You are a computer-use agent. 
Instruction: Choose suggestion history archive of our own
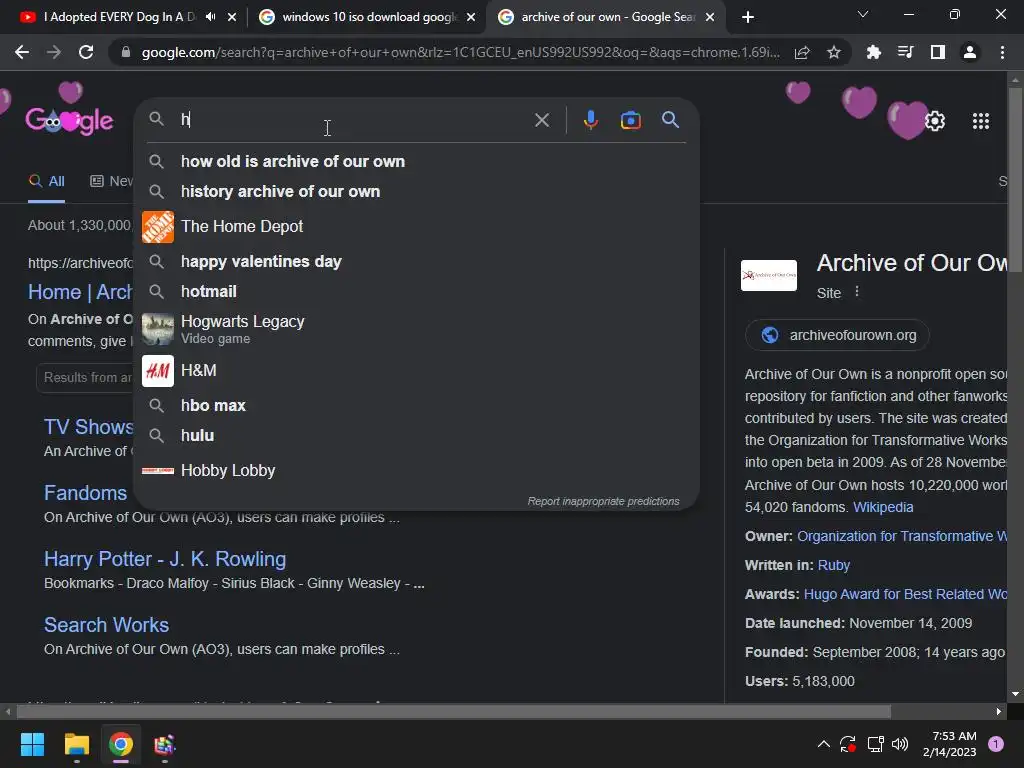416,191
